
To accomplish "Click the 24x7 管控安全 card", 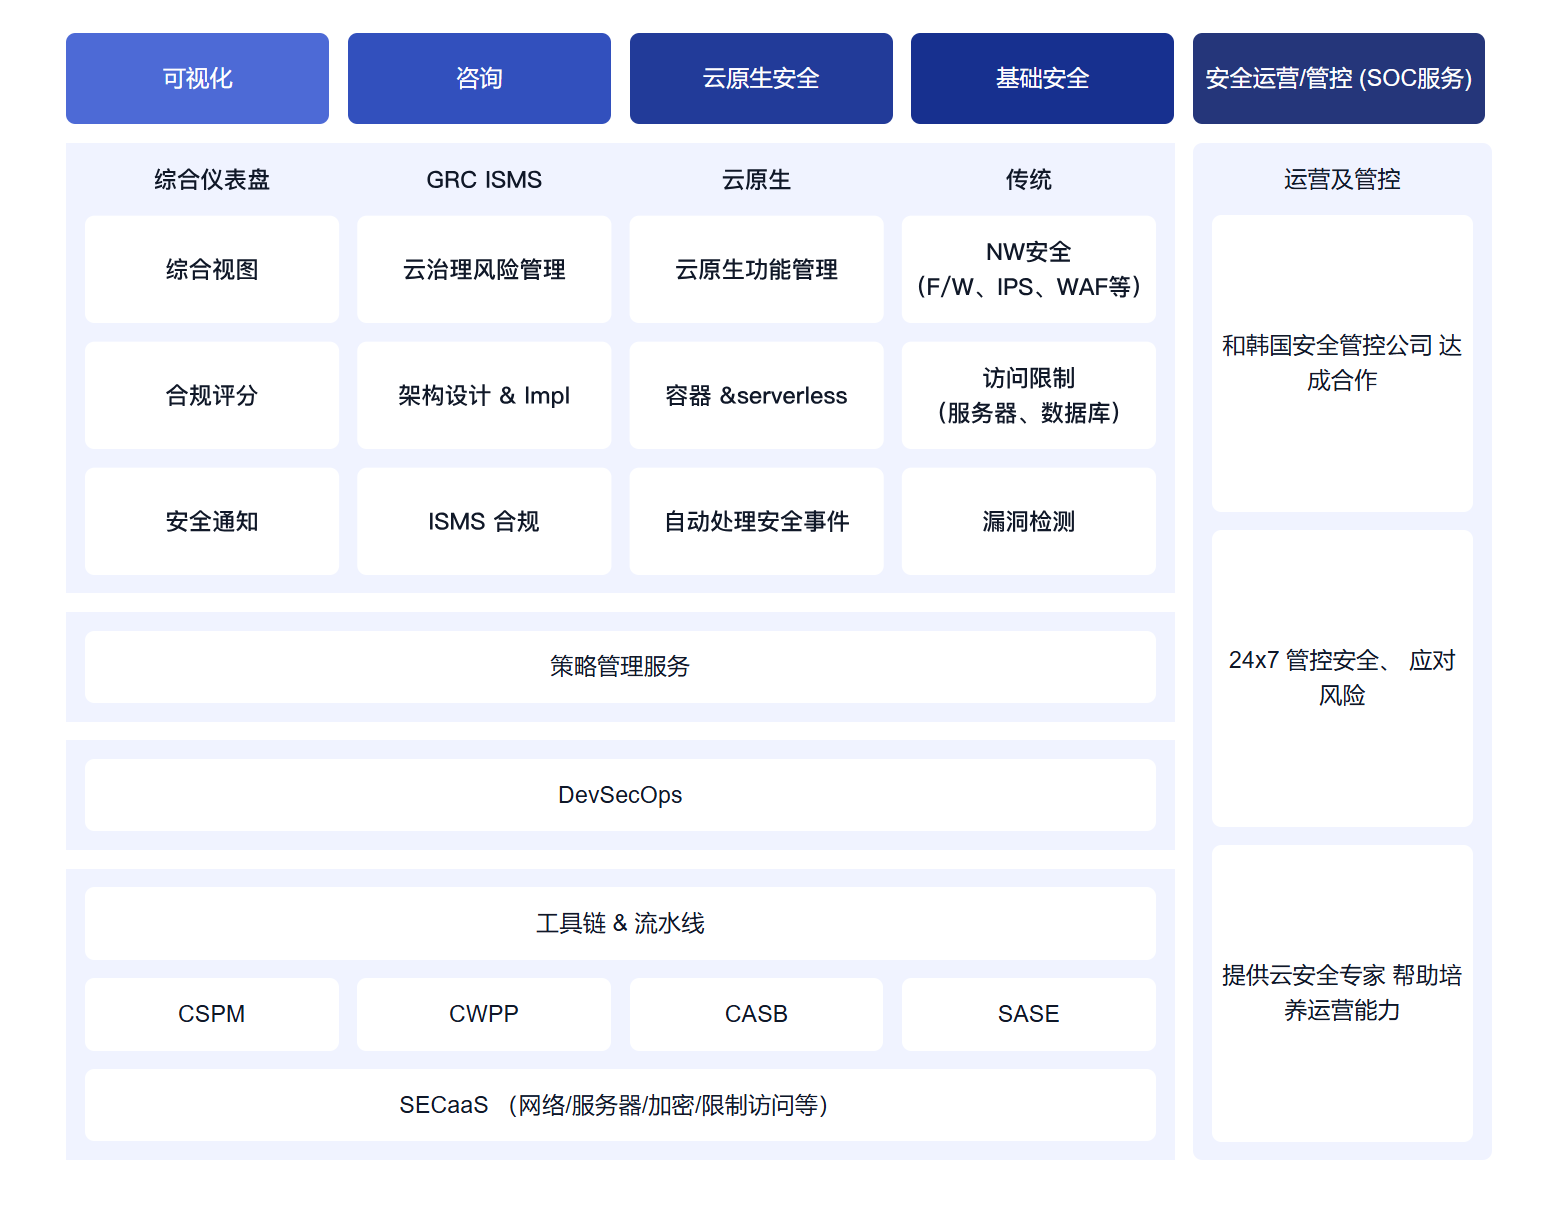I will pyautogui.click(x=1342, y=678).
